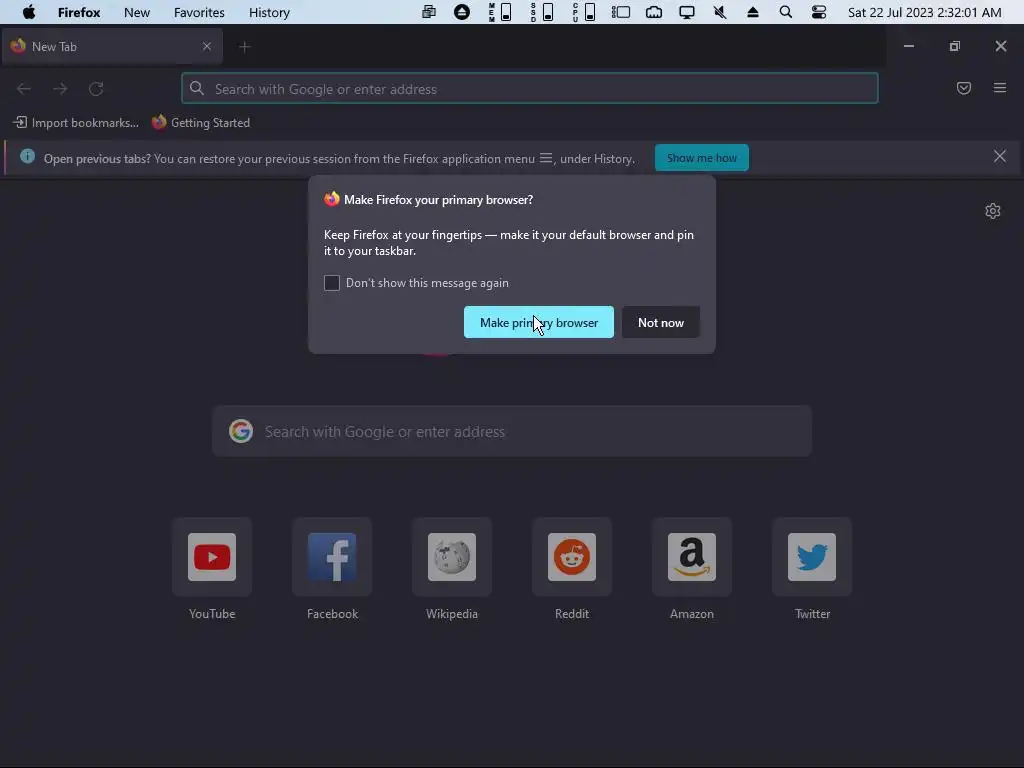Click Import bookmarks in bookmarks toolbar
This screenshot has width=1024, height=768.
[x=76, y=123]
